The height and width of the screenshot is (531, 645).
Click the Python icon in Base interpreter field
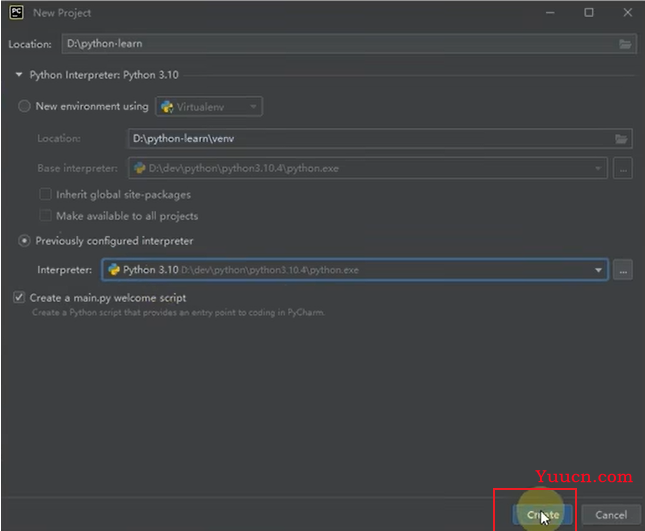[x=139, y=168]
